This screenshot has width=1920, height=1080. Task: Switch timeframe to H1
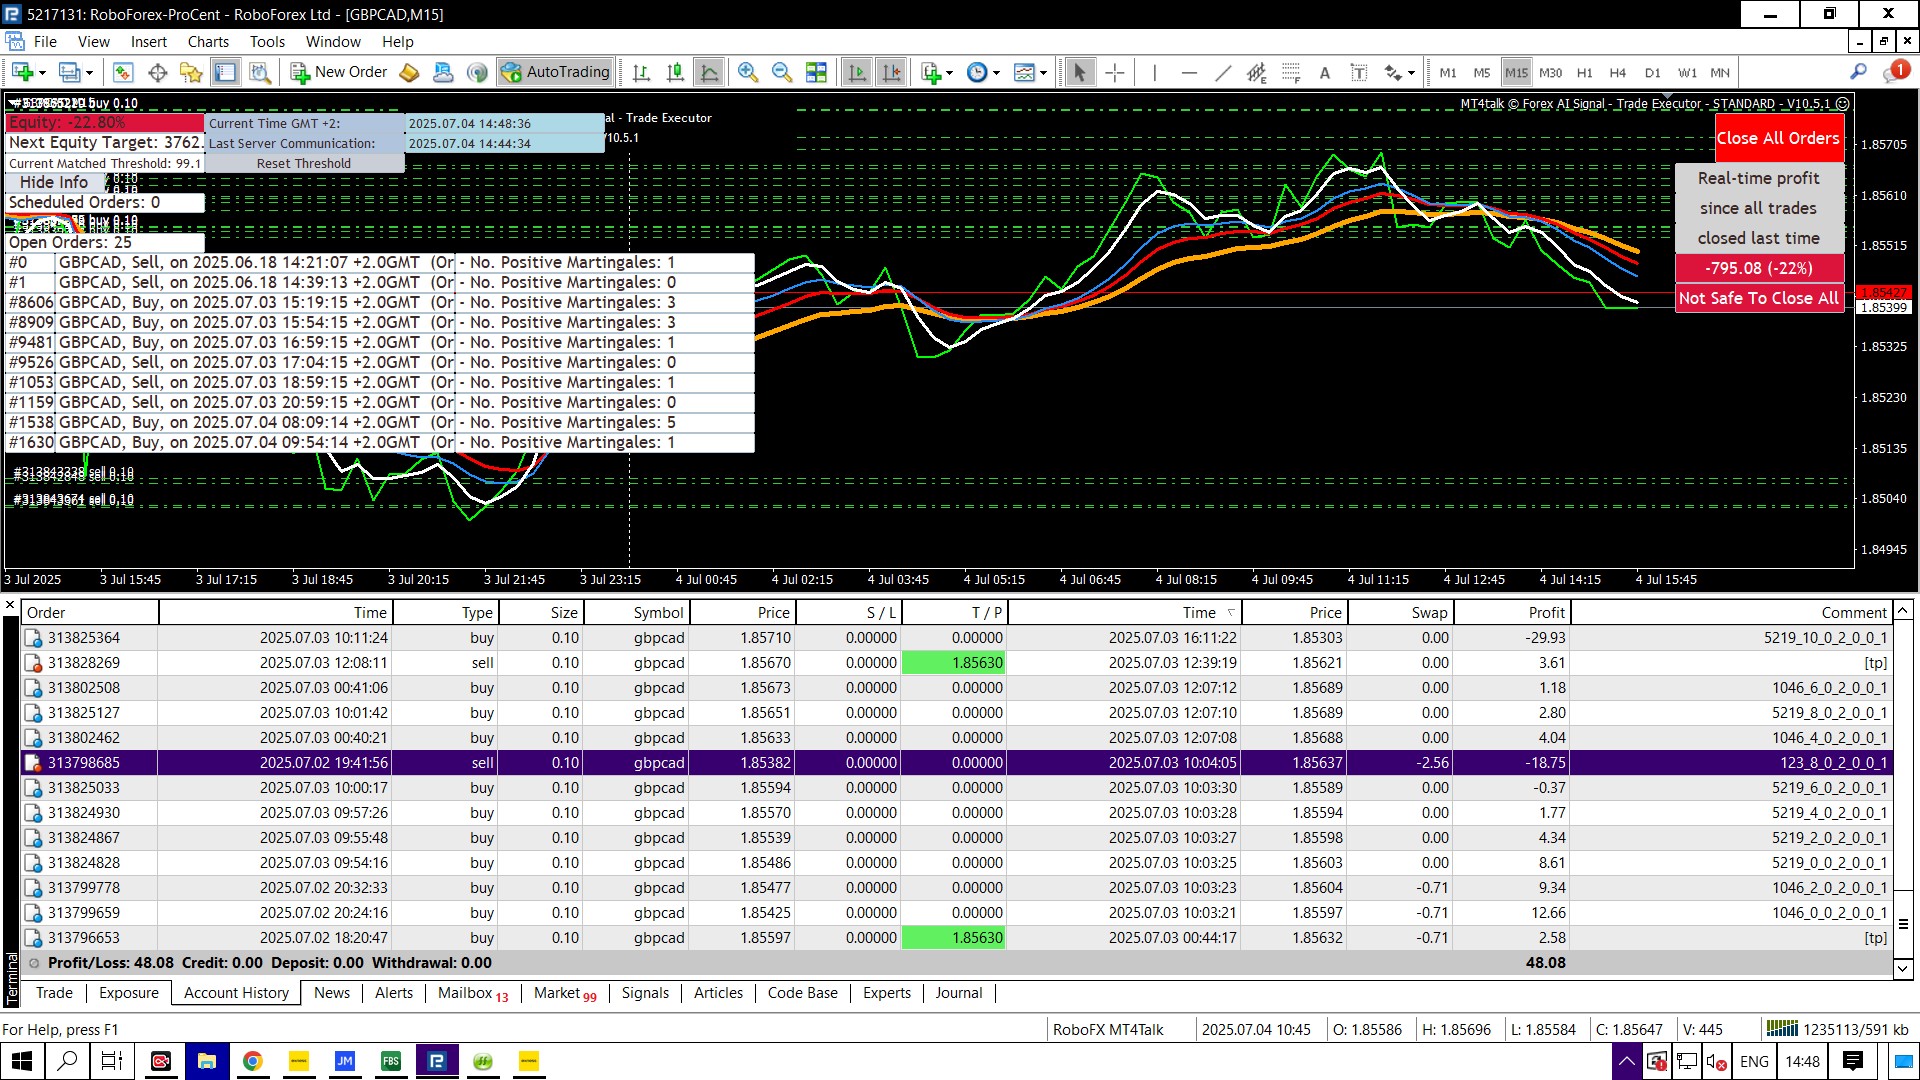pos(1584,72)
